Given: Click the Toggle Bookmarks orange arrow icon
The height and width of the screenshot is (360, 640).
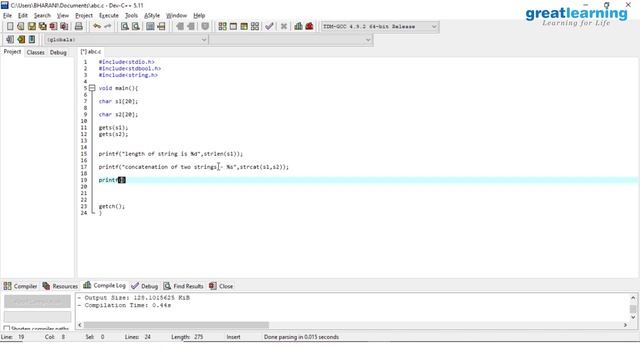Looking at the screenshot, I should click(21, 40).
